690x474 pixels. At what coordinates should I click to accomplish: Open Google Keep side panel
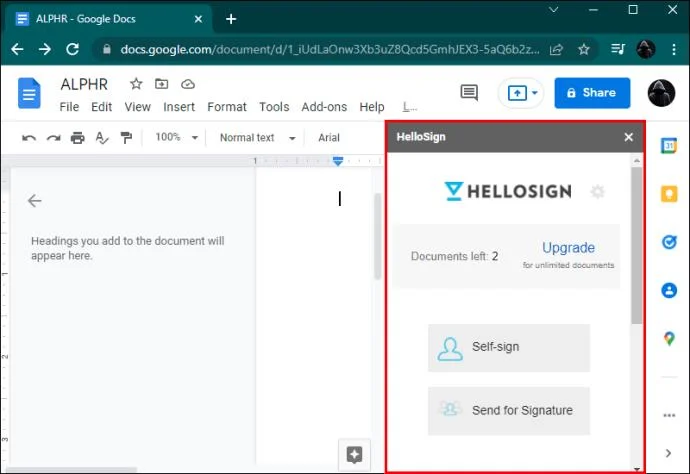pyautogui.click(x=669, y=194)
